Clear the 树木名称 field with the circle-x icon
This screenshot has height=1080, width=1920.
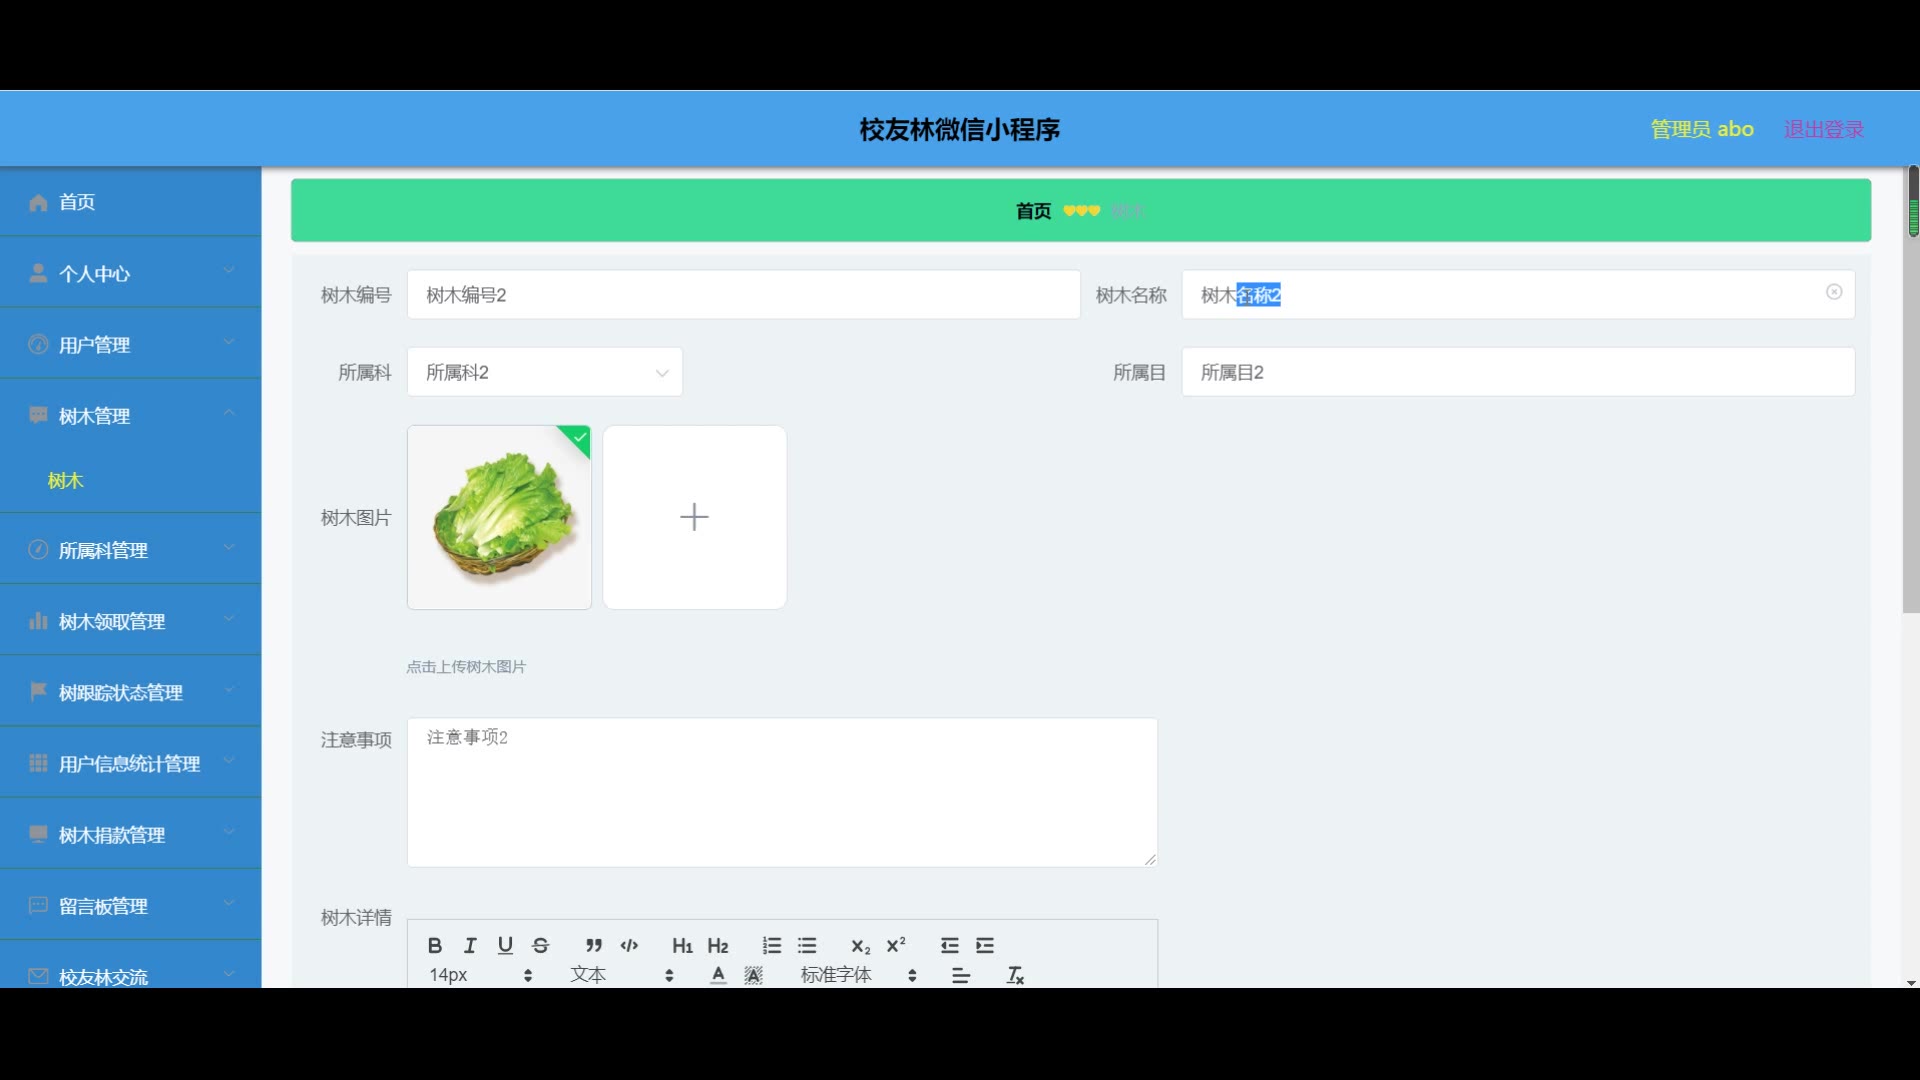(x=1834, y=292)
